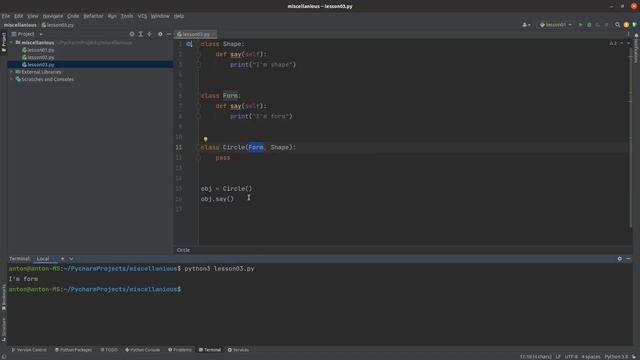This screenshot has width=640, height=360.
Task: Click the UTF-8 encoding in the status bar
Action: pyautogui.click(x=571, y=357)
